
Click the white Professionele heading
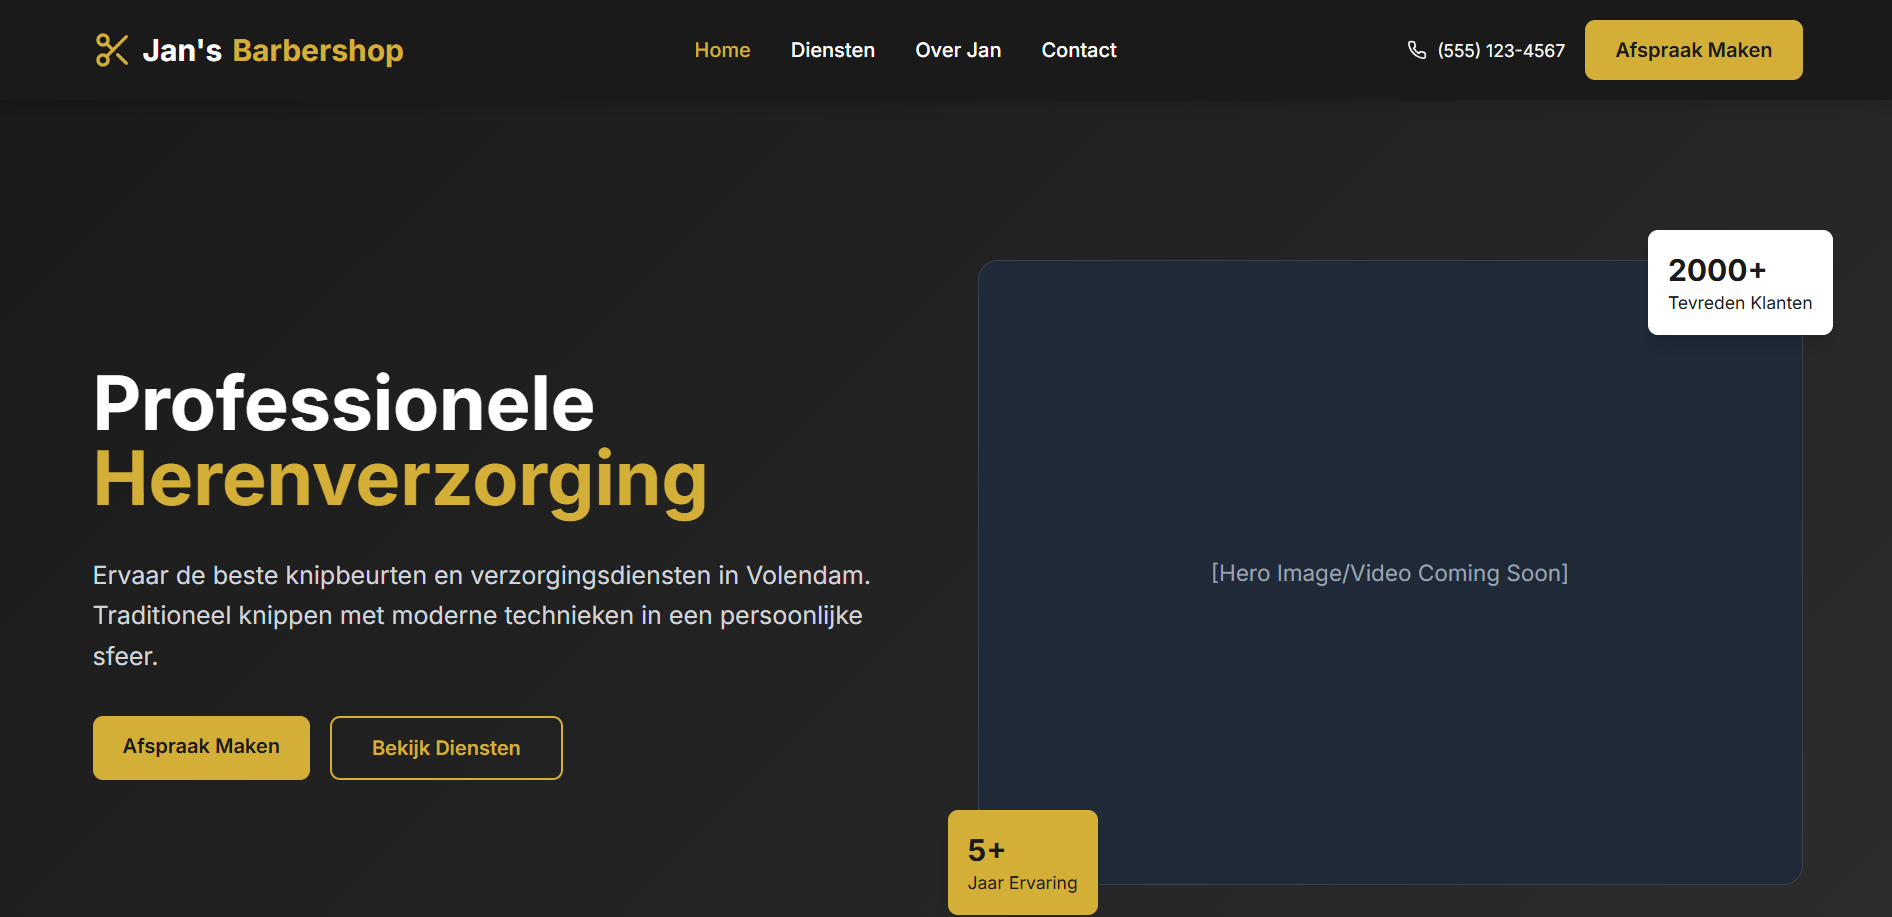(x=344, y=403)
